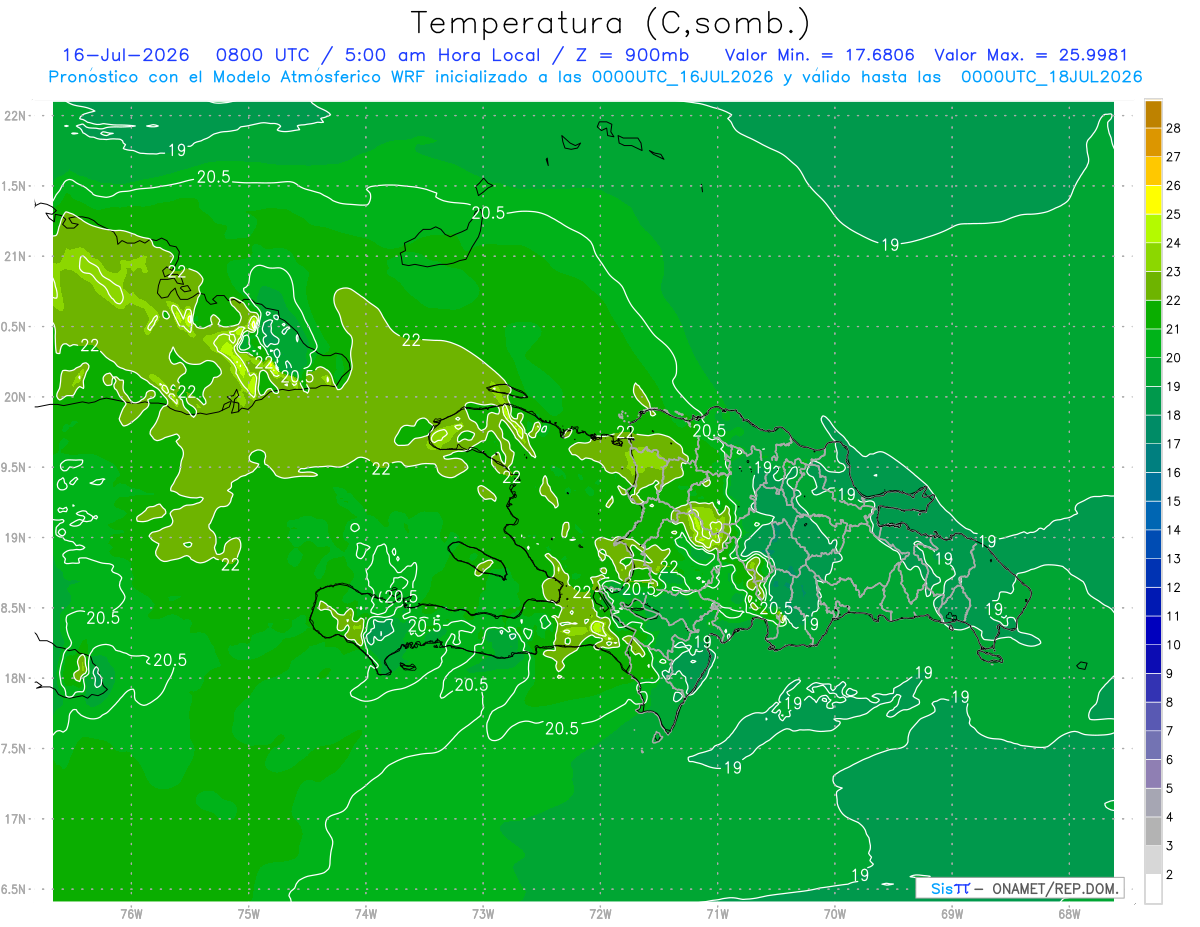
Task: Click the '17N' latitude axis label
Action: 16,820
